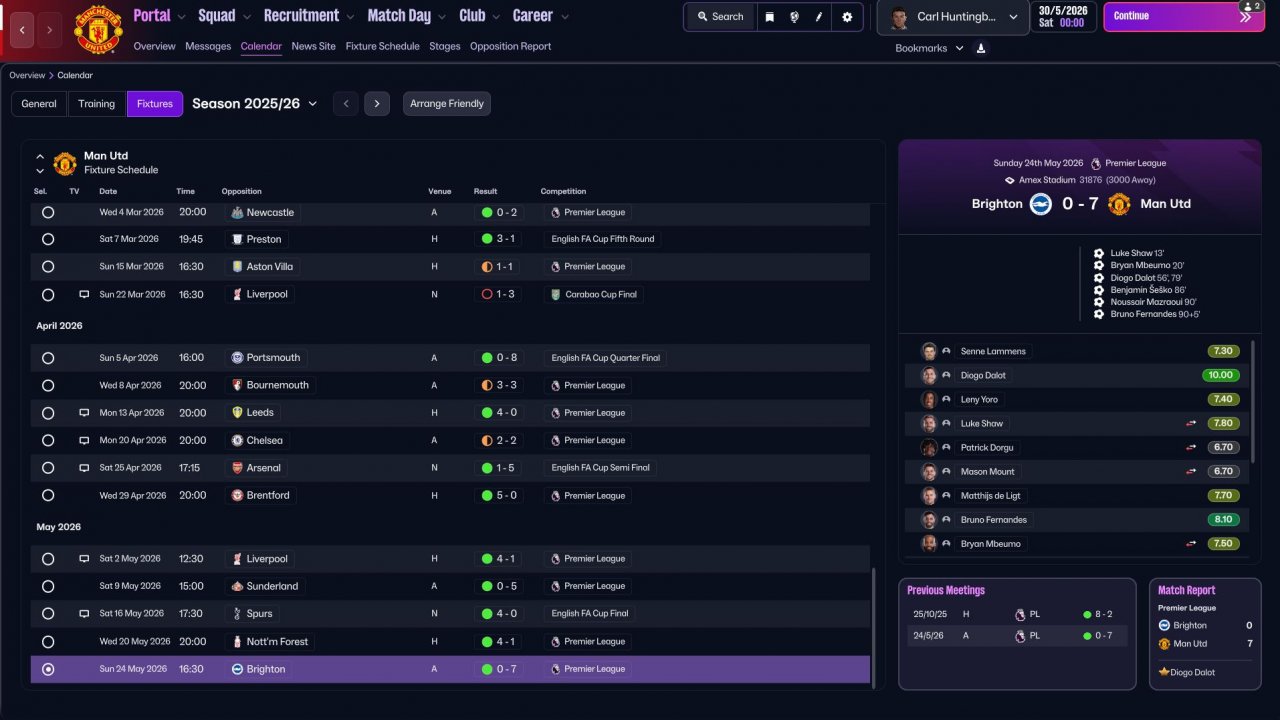Click the TV icon on the Chelsea row
Screen dimensions: 1280x720
(x=85, y=440)
